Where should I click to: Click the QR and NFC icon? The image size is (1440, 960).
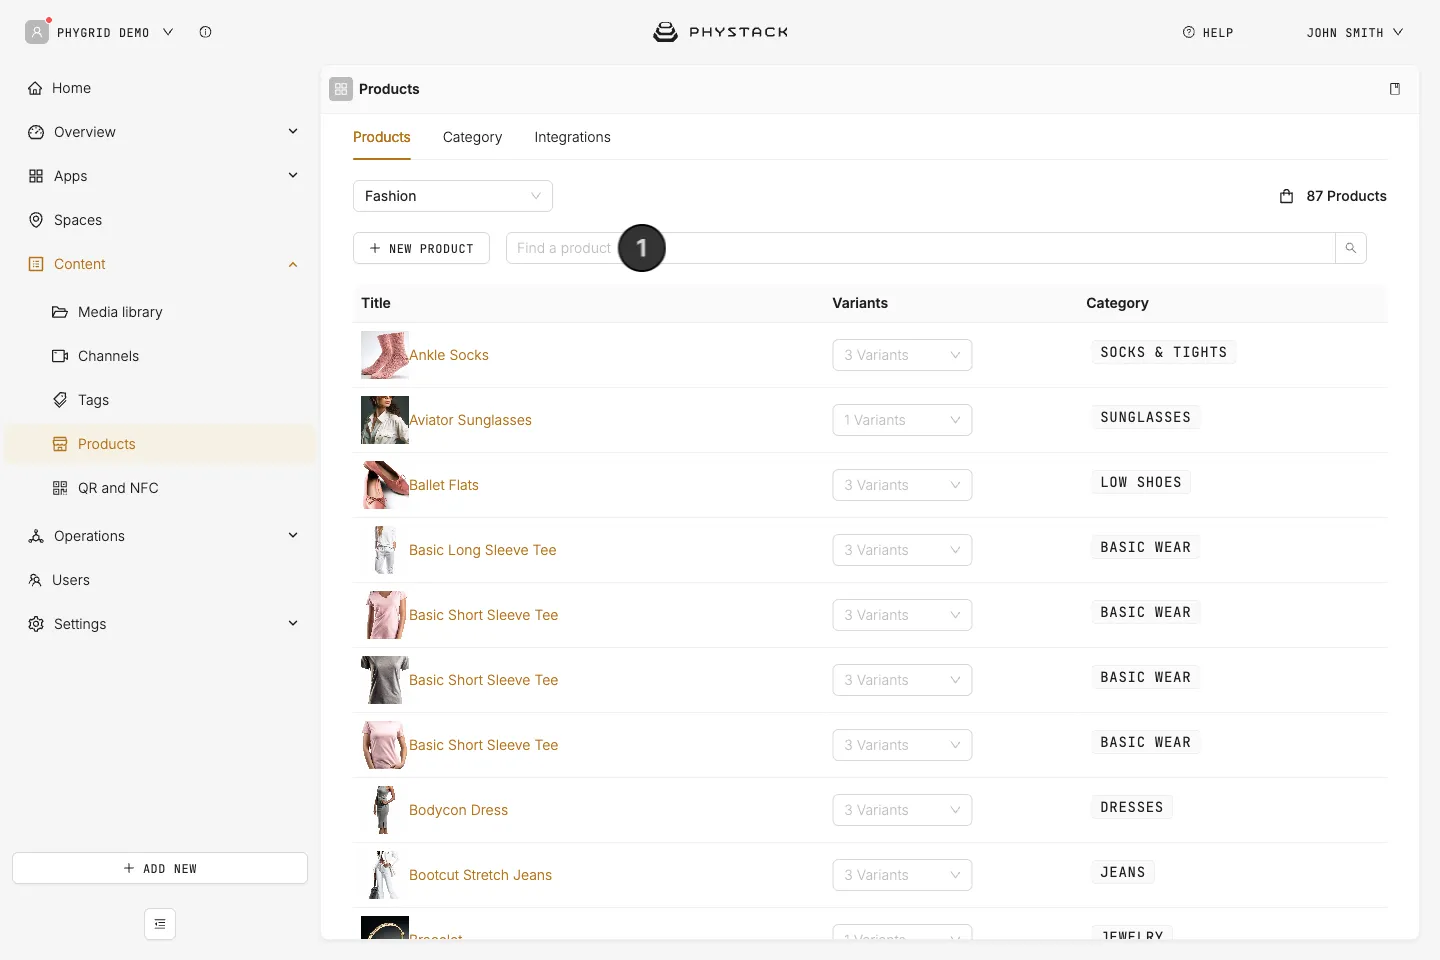tap(60, 488)
